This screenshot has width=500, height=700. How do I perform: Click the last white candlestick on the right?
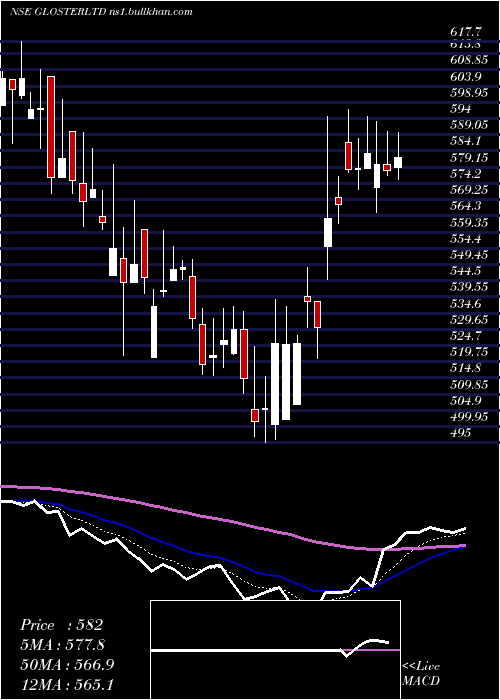coord(398,162)
